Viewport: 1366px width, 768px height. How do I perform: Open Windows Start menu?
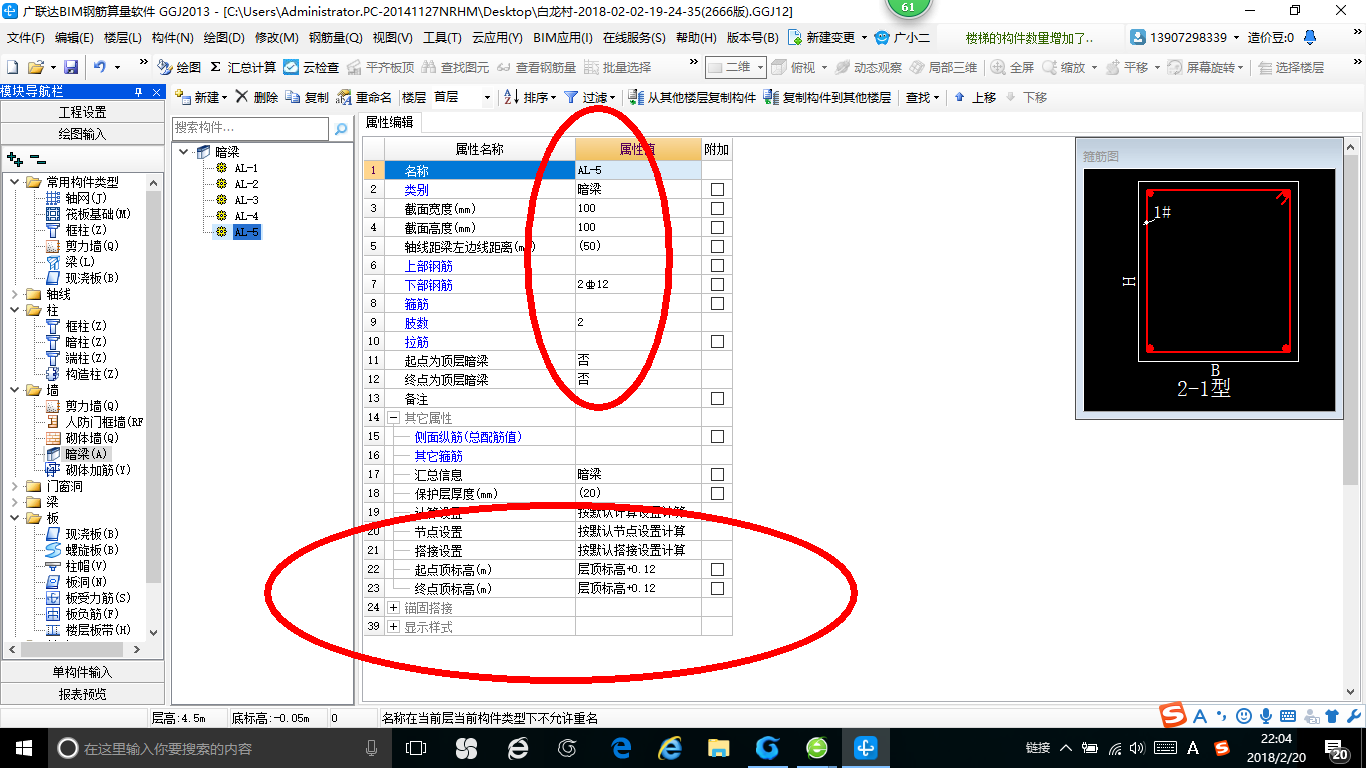[x=22, y=747]
